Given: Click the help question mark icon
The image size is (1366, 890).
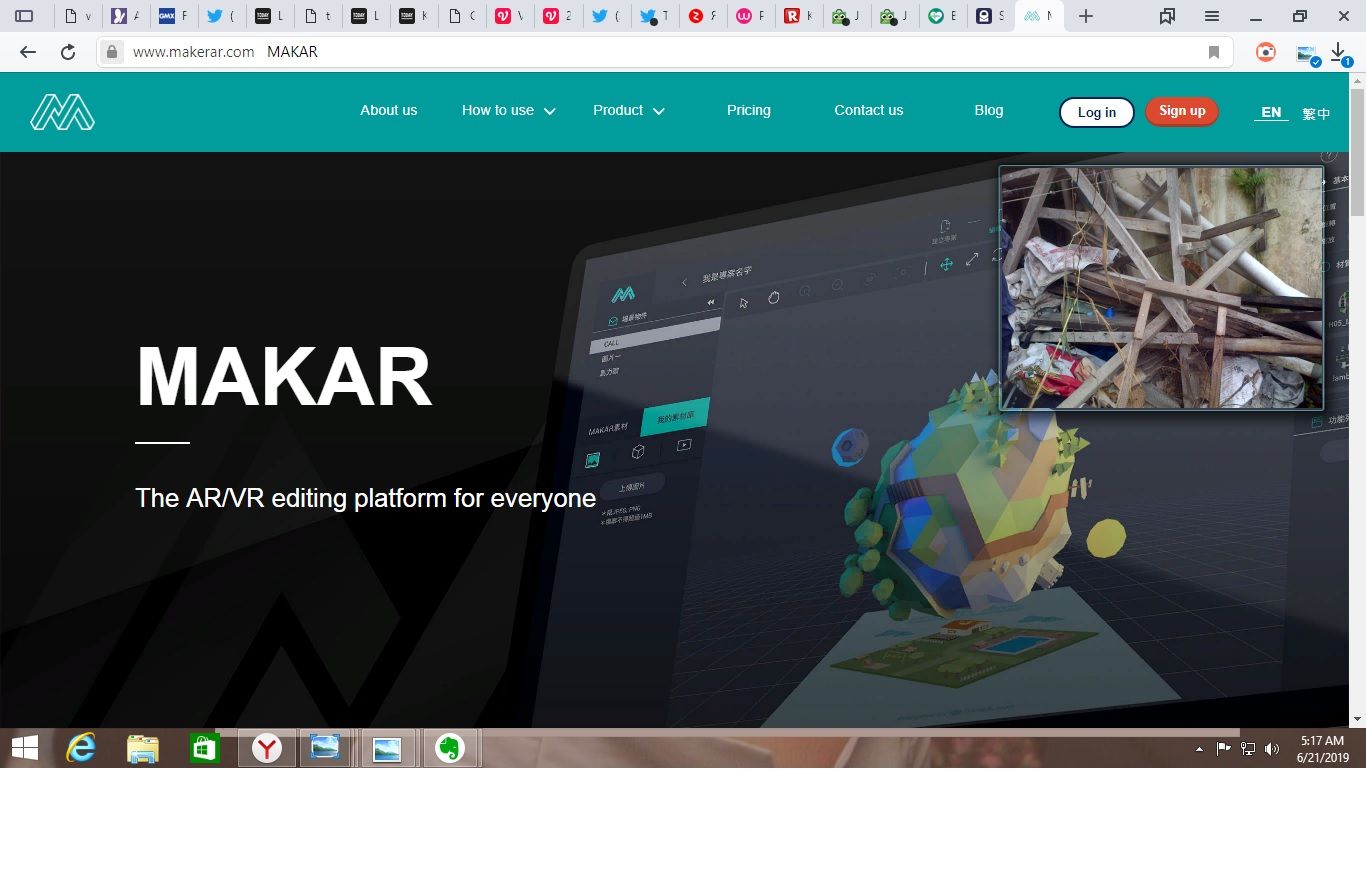Looking at the screenshot, I should click(1328, 155).
